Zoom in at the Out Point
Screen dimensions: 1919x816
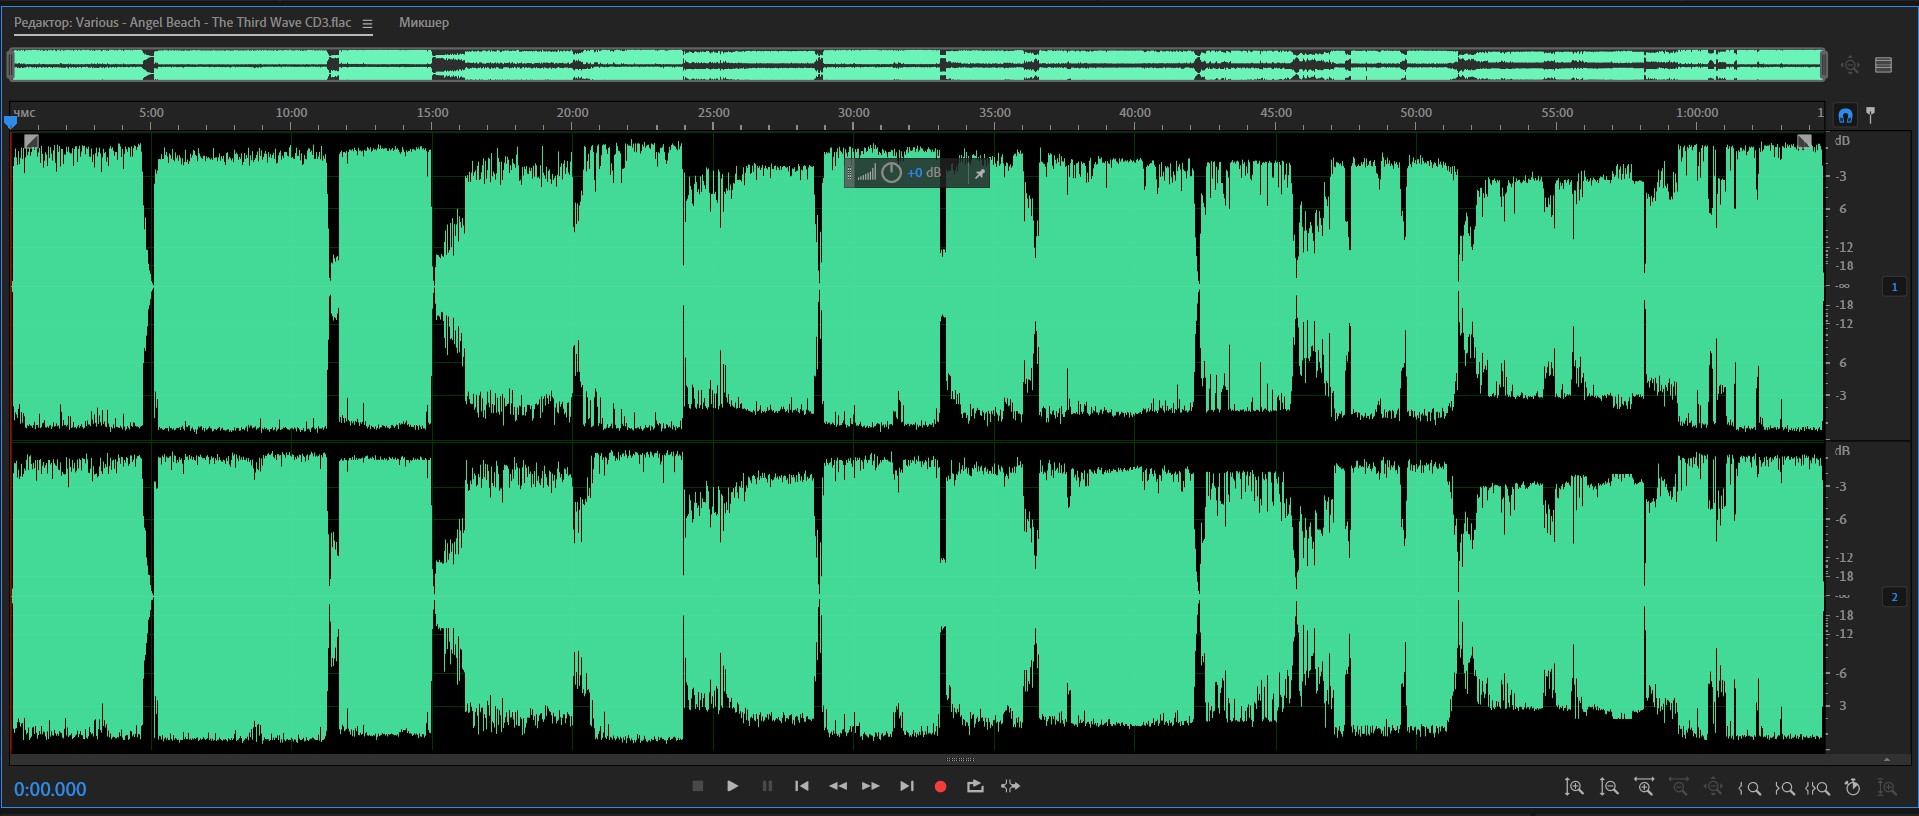click(1785, 788)
